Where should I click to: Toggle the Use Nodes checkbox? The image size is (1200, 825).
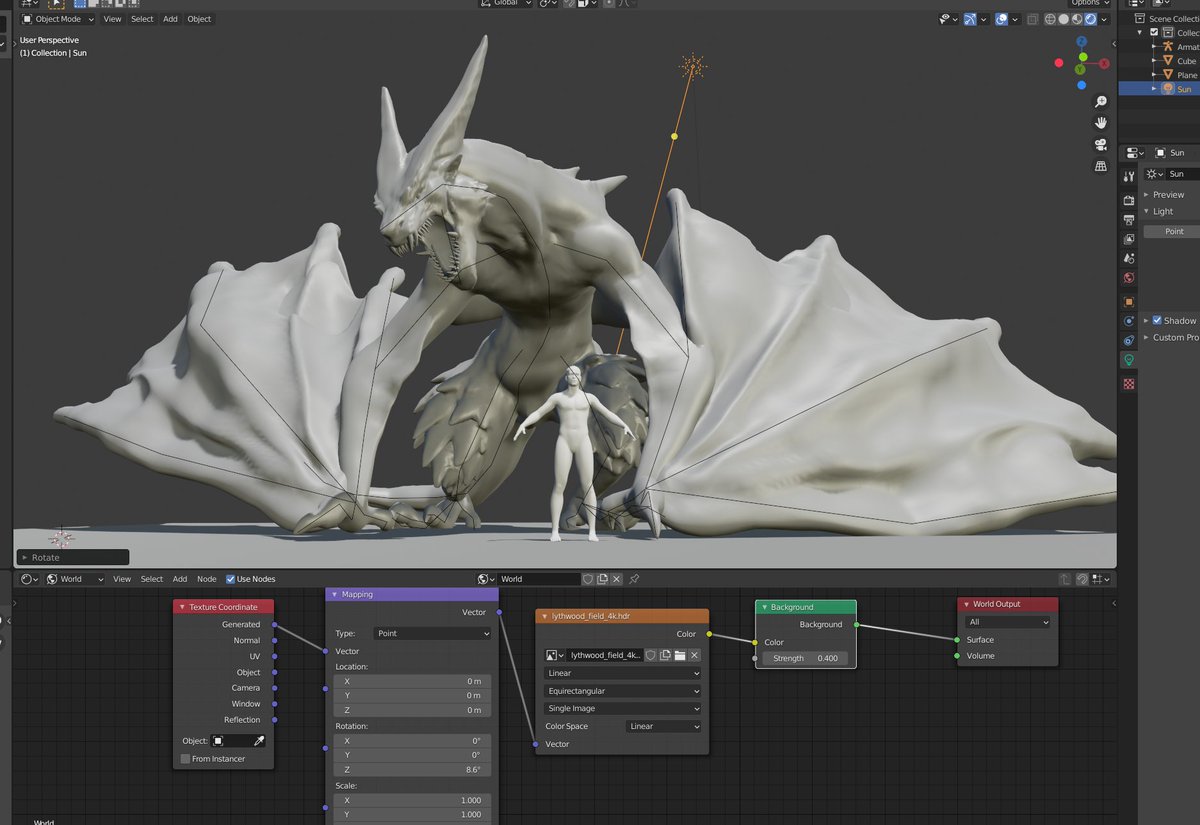pyautogui.click(x=231, y=579)
